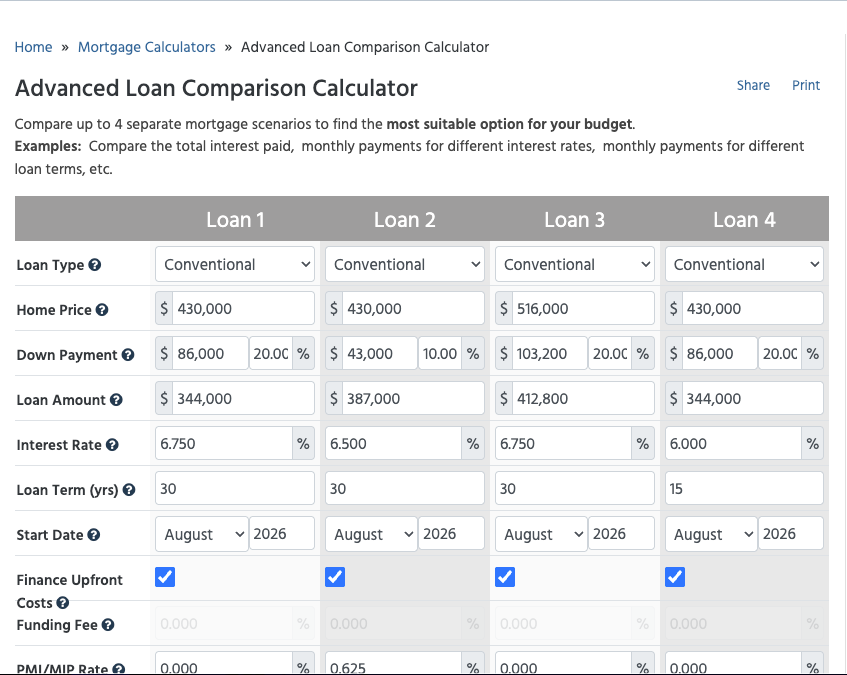Viewport: 847px width, 675px height.
Task: Open help icon next to Loan Amount
Action: (x=116, y=400)
